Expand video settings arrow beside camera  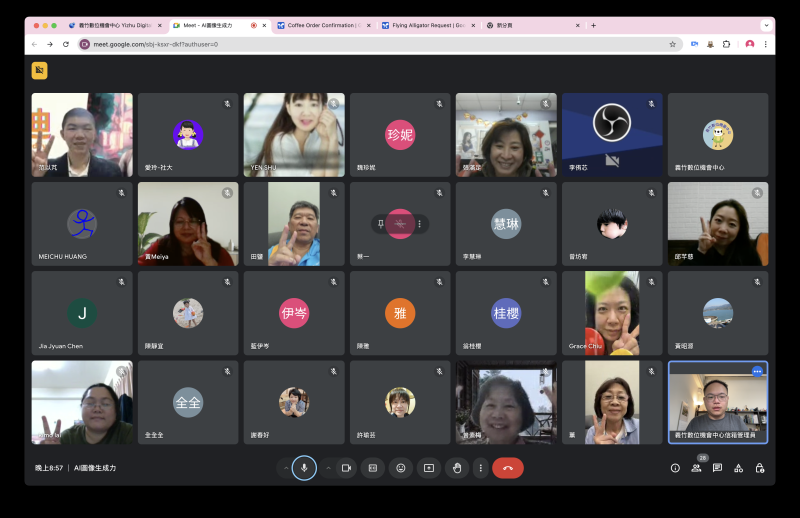coord(328,467)
